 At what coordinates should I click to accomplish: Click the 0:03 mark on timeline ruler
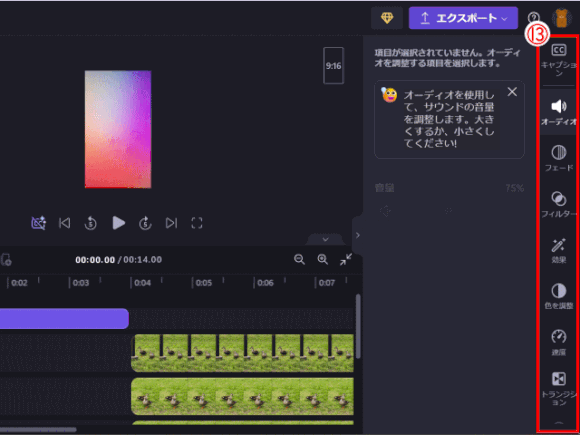coord(81,283)
